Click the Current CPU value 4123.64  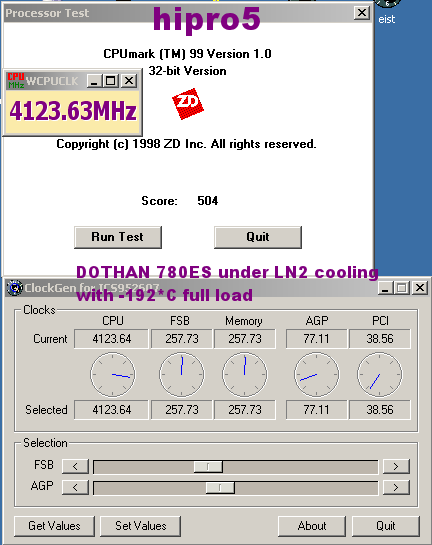[111, 339]
